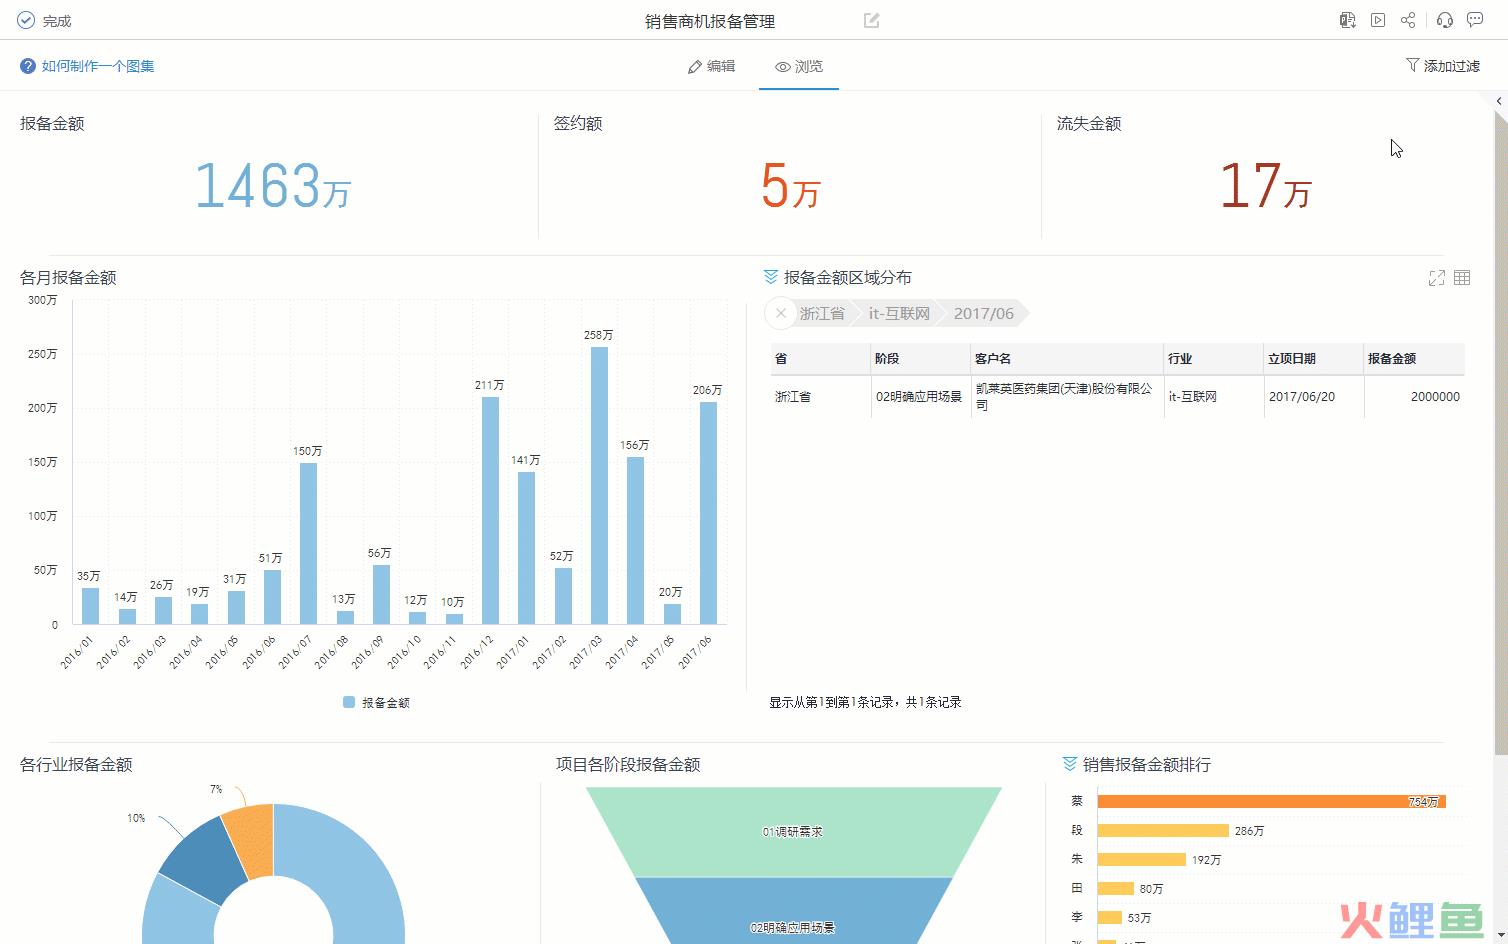Click the share icon
1508x944 pixels.
1408,20
